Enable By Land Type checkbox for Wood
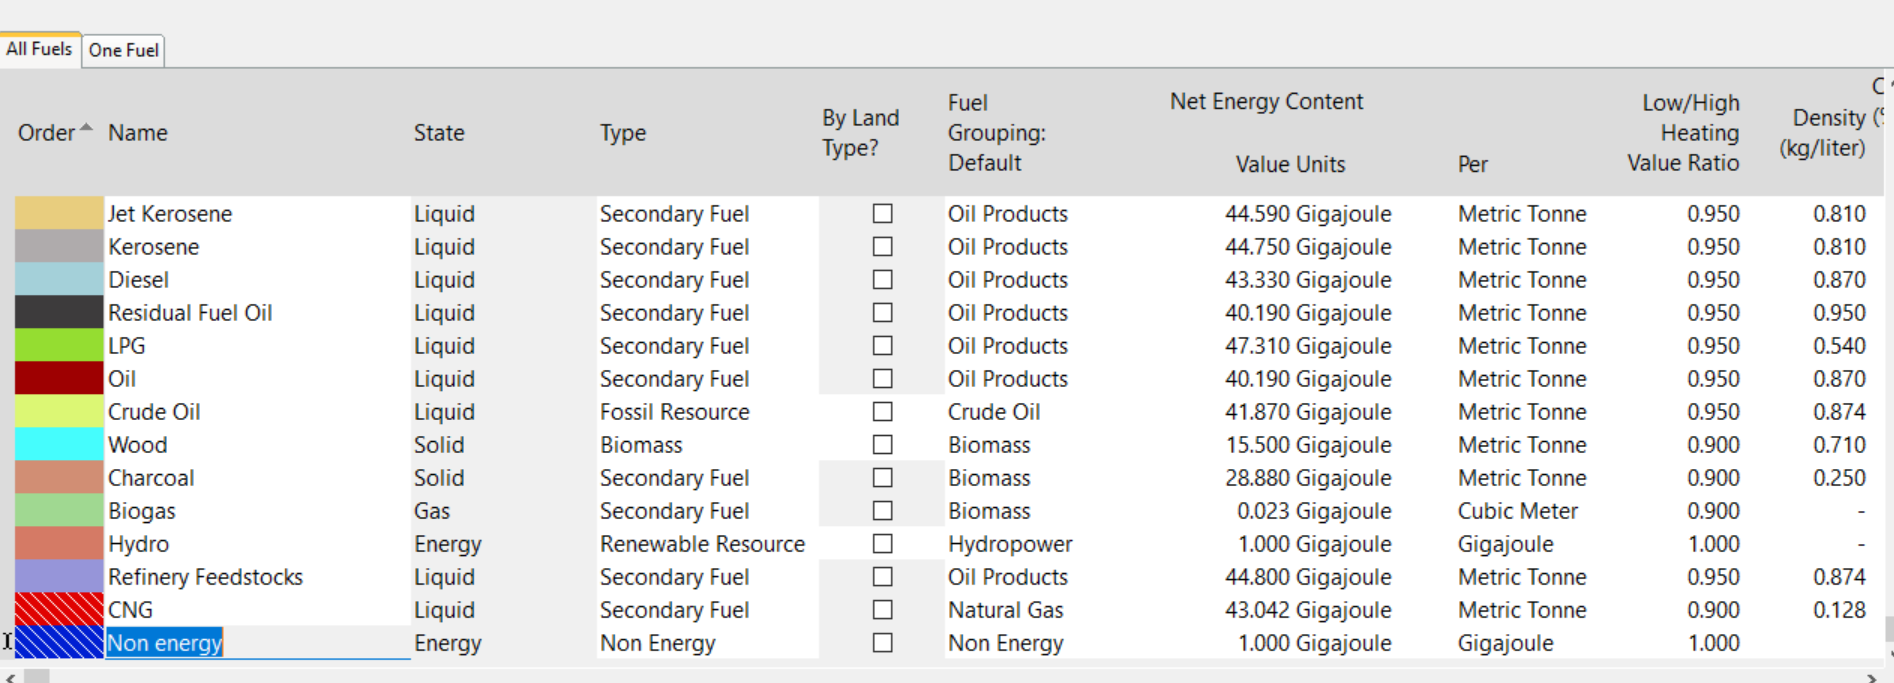This screenshot has width=1894, height=683. coord(882,445)
